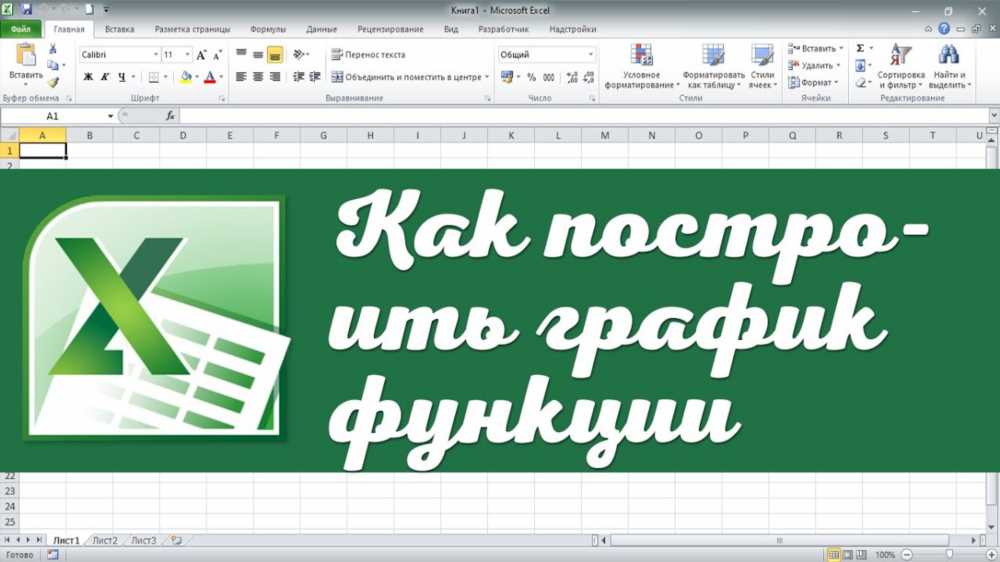Image resolution: width=1000 pixels, height=562 pixels.
Task: Click the borders icon in Шрифт group
Action: tap(154, 77)
